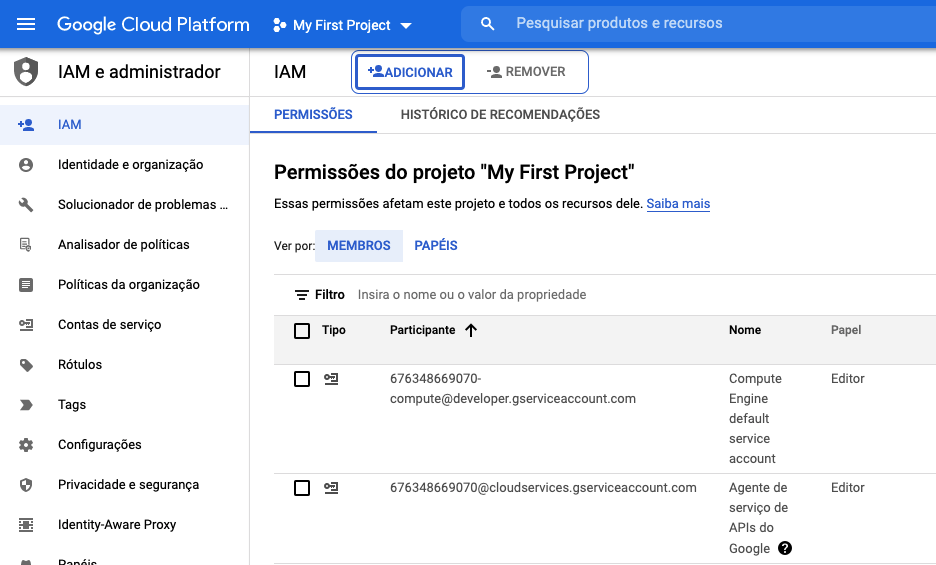
Task: Click the help question mark beside Agente de serviço
Action: [785, 548]
